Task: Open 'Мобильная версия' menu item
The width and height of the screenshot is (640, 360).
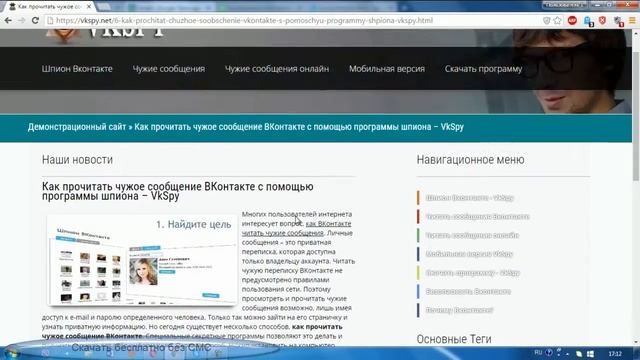Action: click(387, 69)
